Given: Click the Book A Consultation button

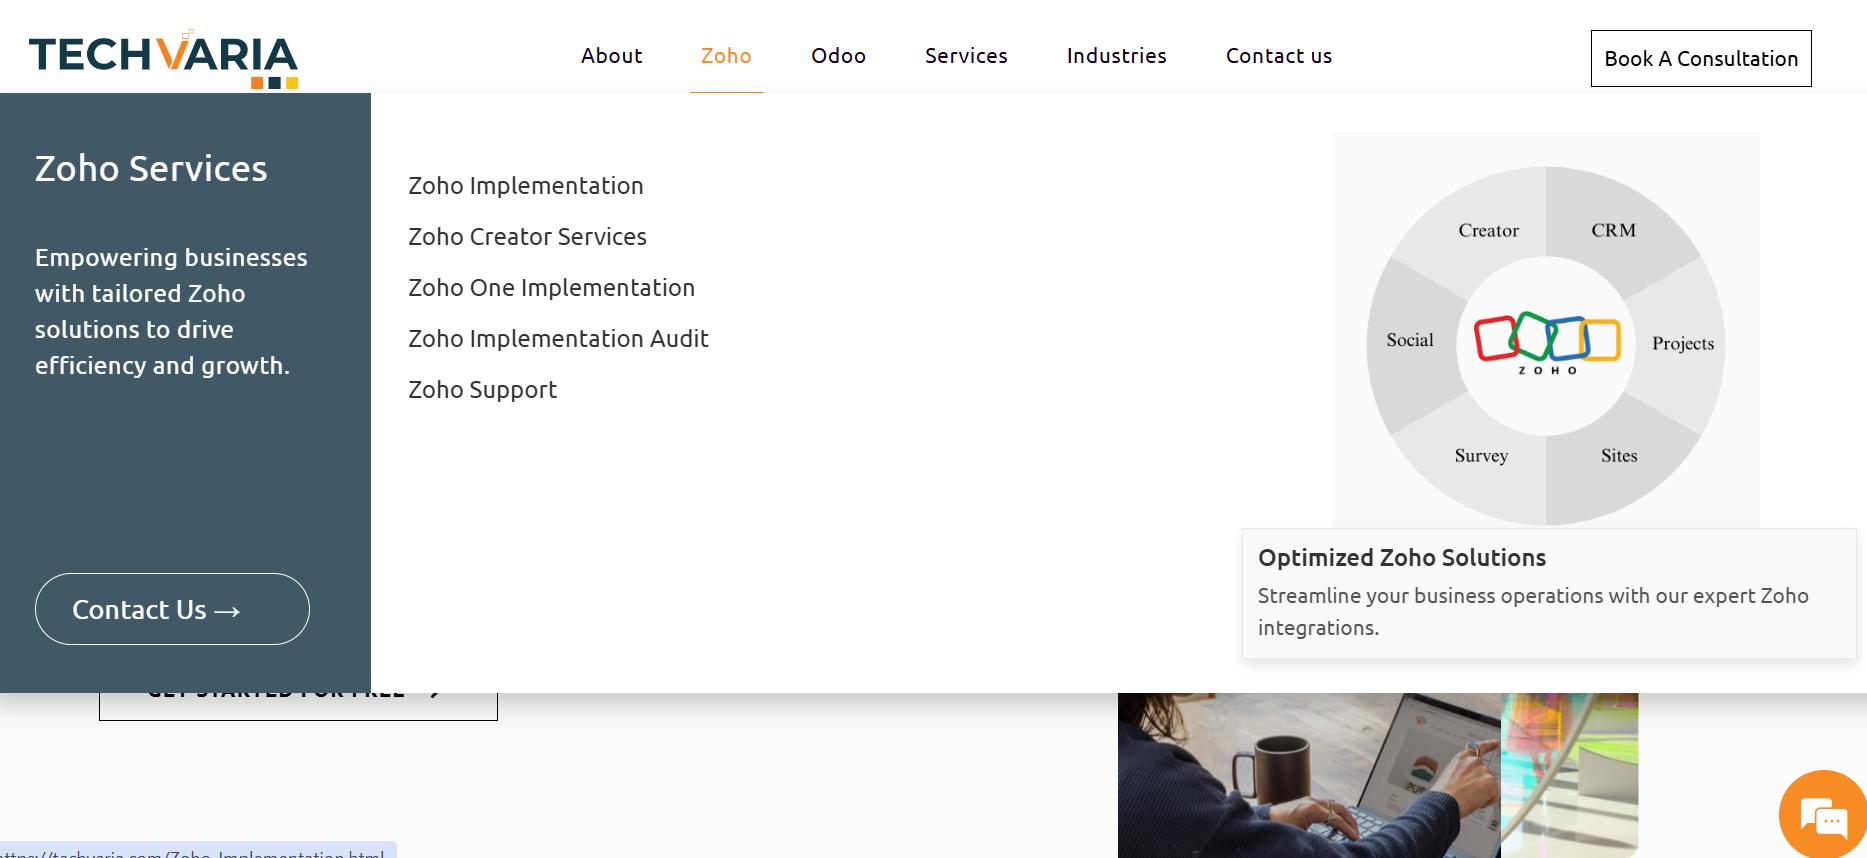Looking at the screenshot, I should [1700, 59].
